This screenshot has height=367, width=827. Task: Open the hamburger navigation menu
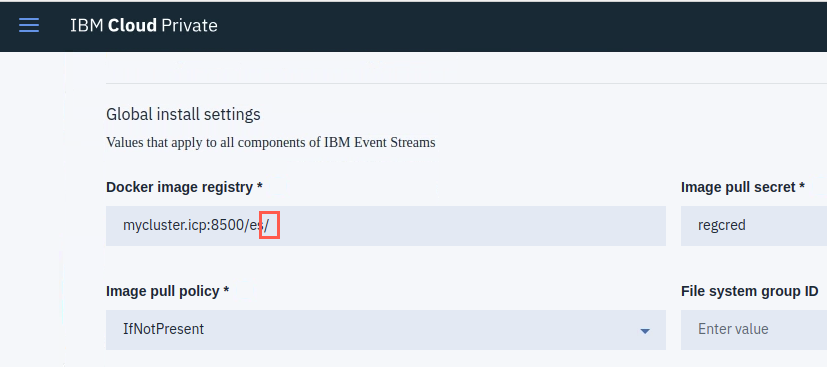click(29, 25)
